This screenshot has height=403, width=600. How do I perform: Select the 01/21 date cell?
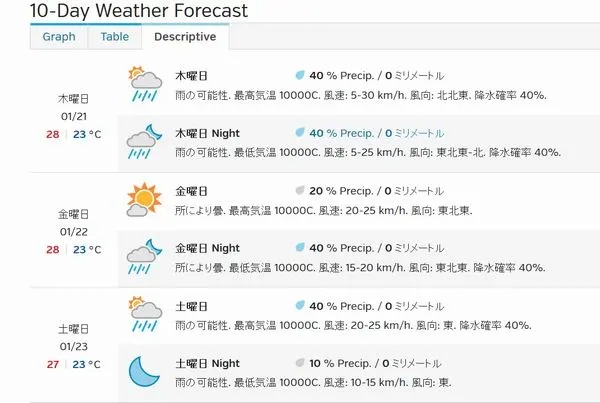(74, 116)
